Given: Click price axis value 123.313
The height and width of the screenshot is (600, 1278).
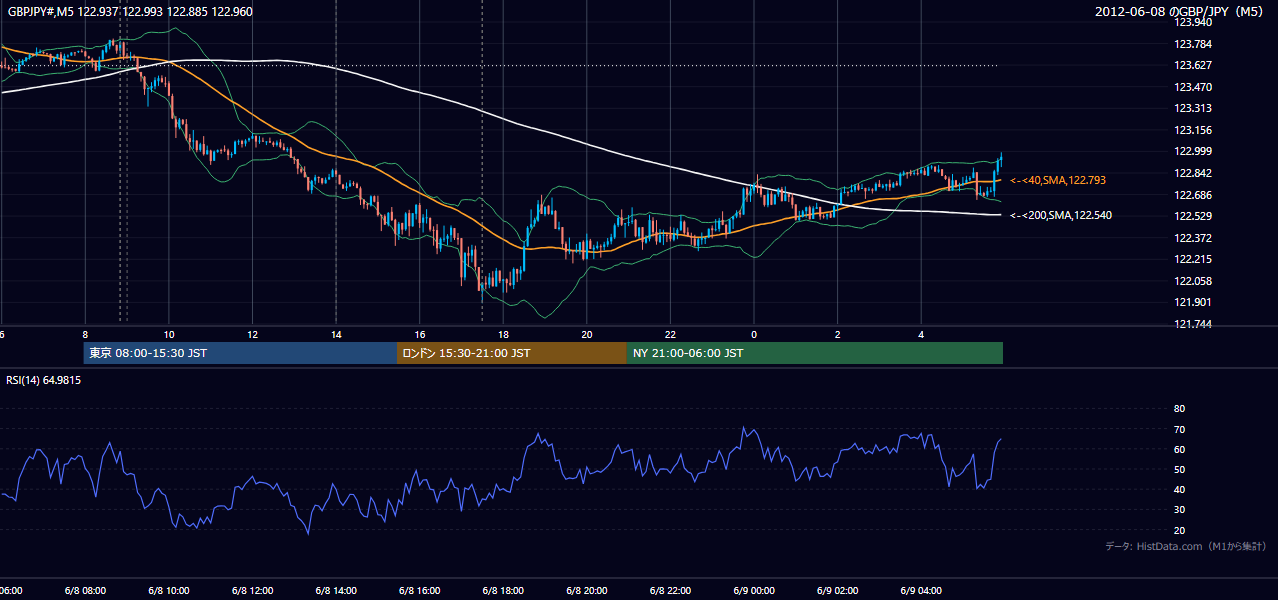Looking at the screenshot, I should click(1192, 108).
